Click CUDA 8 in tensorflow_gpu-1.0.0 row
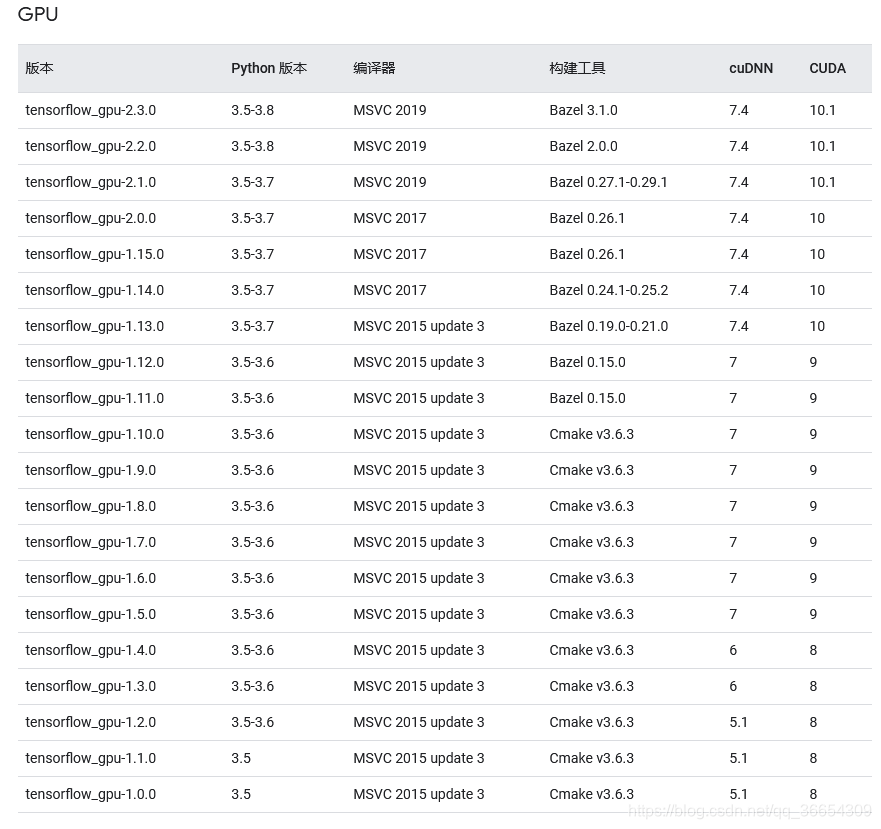This screenshot has width=881, height=829. pos(813,794)
